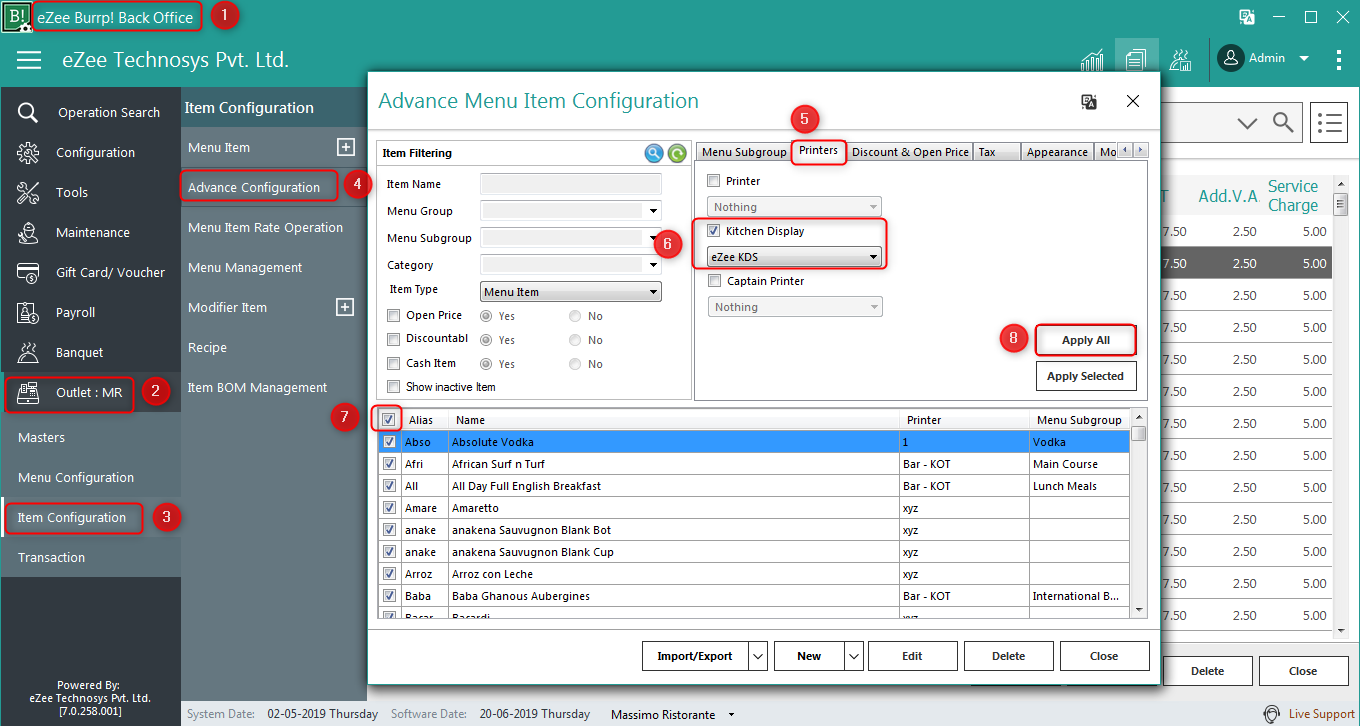The image size is (1360, 726).
Task: Click the Banquet icon in sidebar
Action: 28,352
